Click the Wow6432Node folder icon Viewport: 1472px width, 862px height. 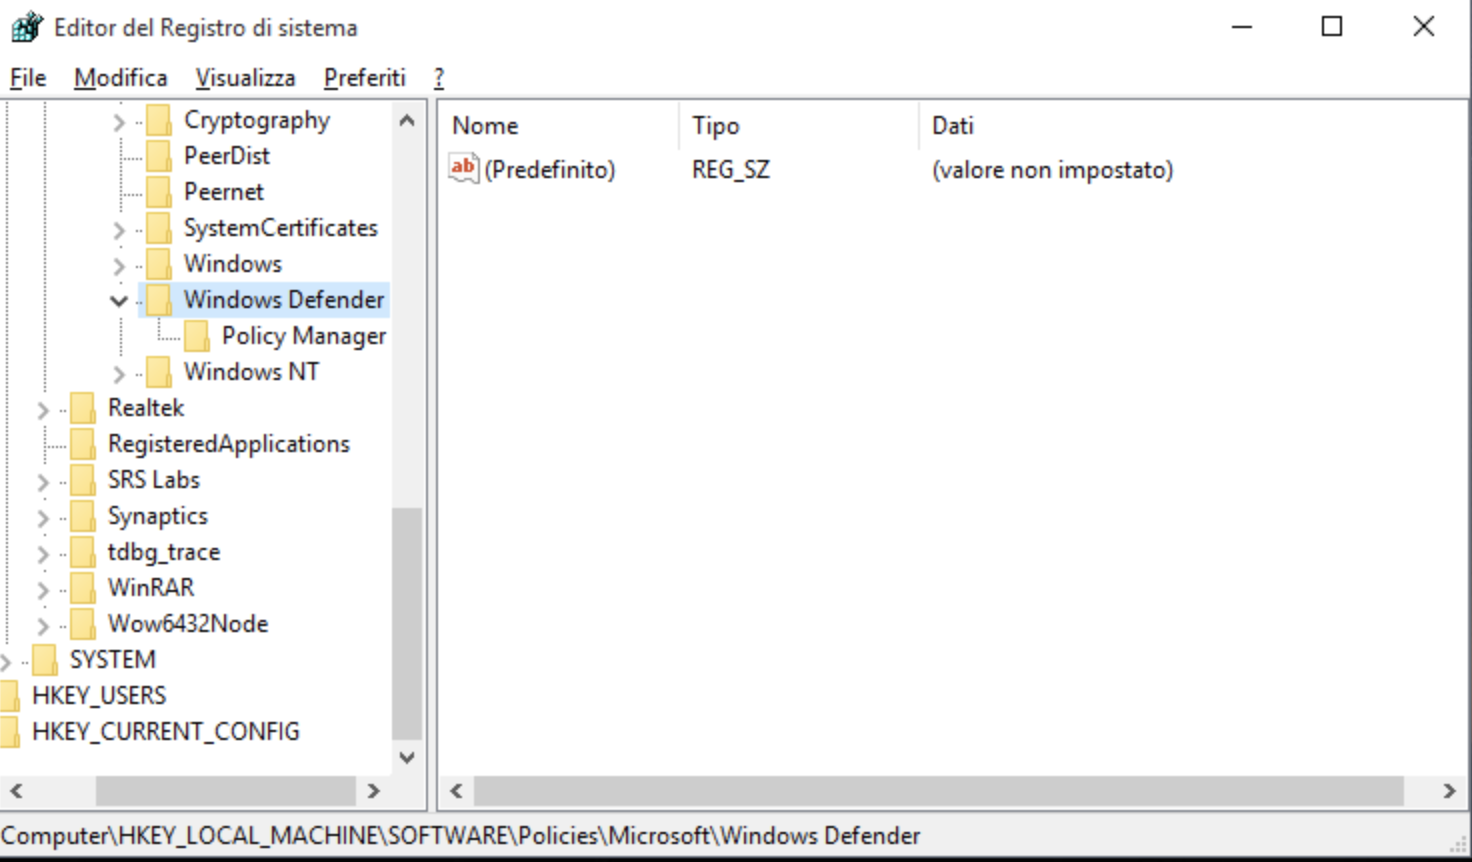click(x=83, y=625)
